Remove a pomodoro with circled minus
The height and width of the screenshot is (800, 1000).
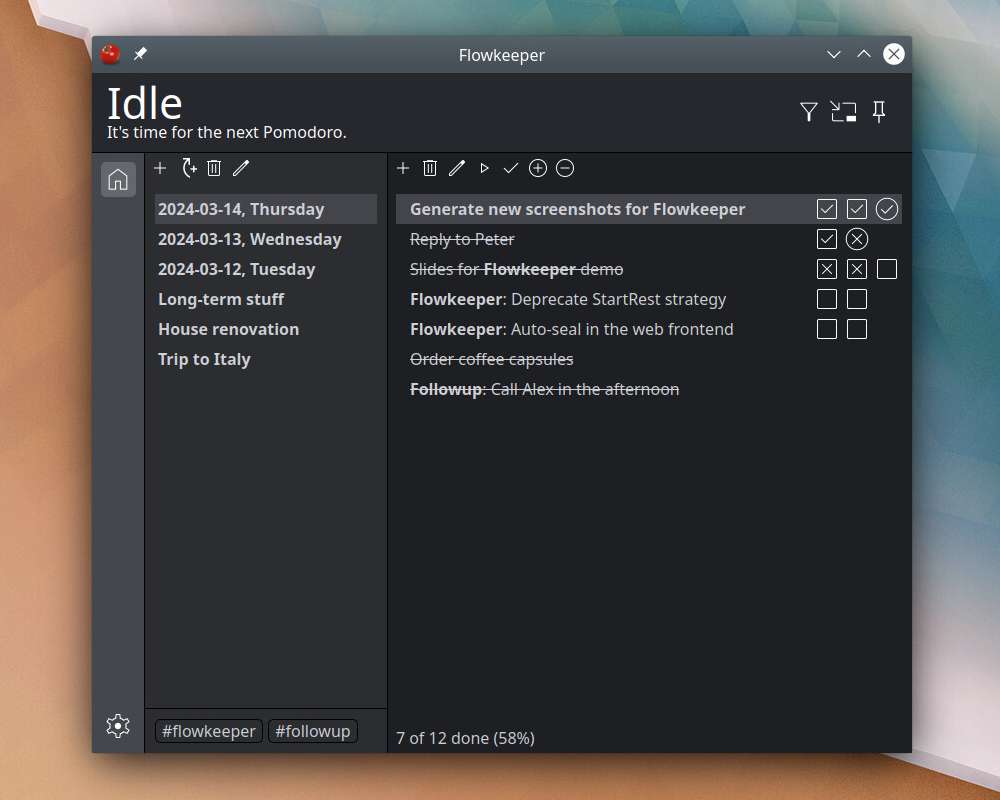pos(565,168)
